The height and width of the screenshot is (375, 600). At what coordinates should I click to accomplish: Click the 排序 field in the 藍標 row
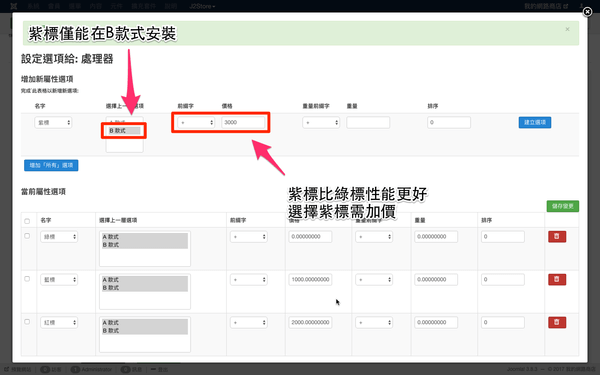[x=502, y=279]
